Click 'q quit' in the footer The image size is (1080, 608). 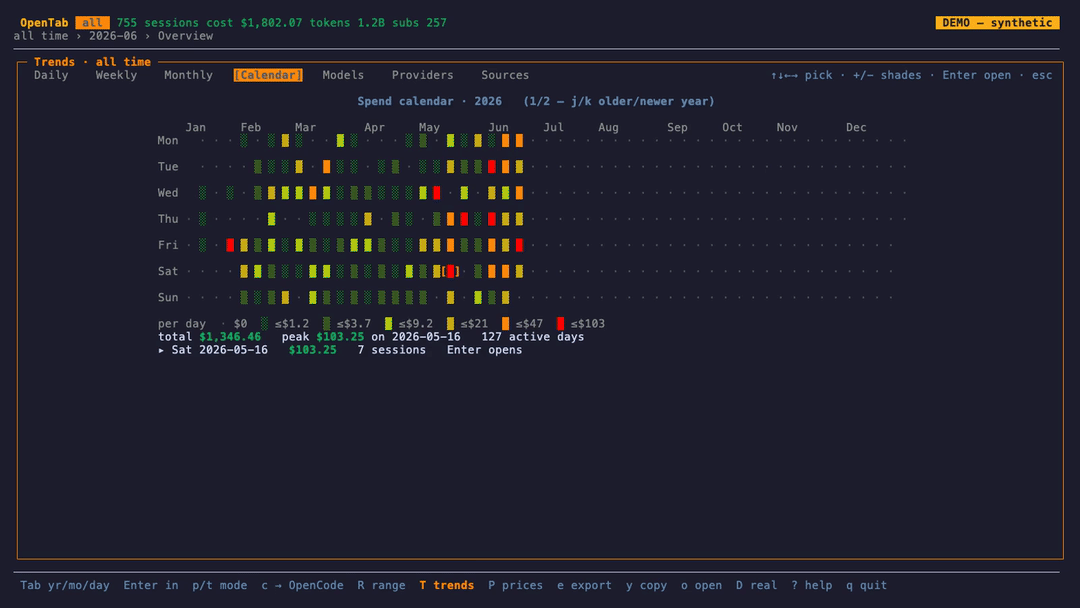(x=867, y=585)
